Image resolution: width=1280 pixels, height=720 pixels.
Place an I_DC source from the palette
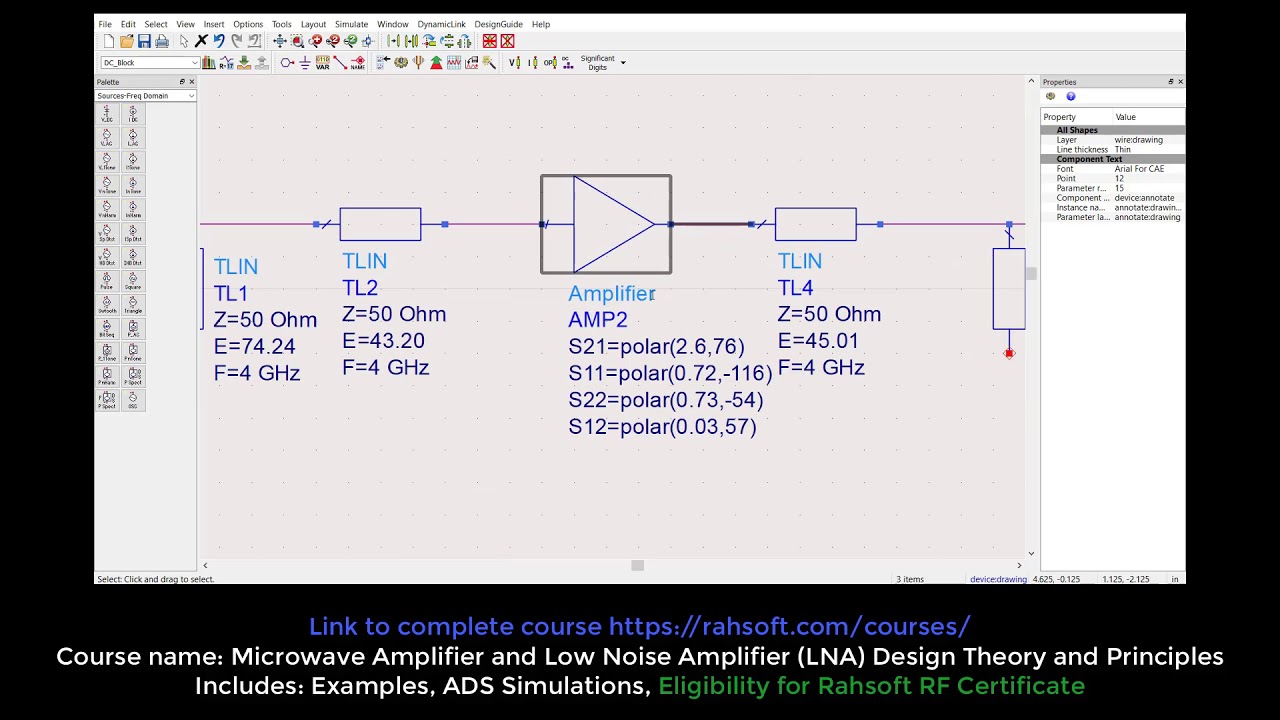[133, 114]
